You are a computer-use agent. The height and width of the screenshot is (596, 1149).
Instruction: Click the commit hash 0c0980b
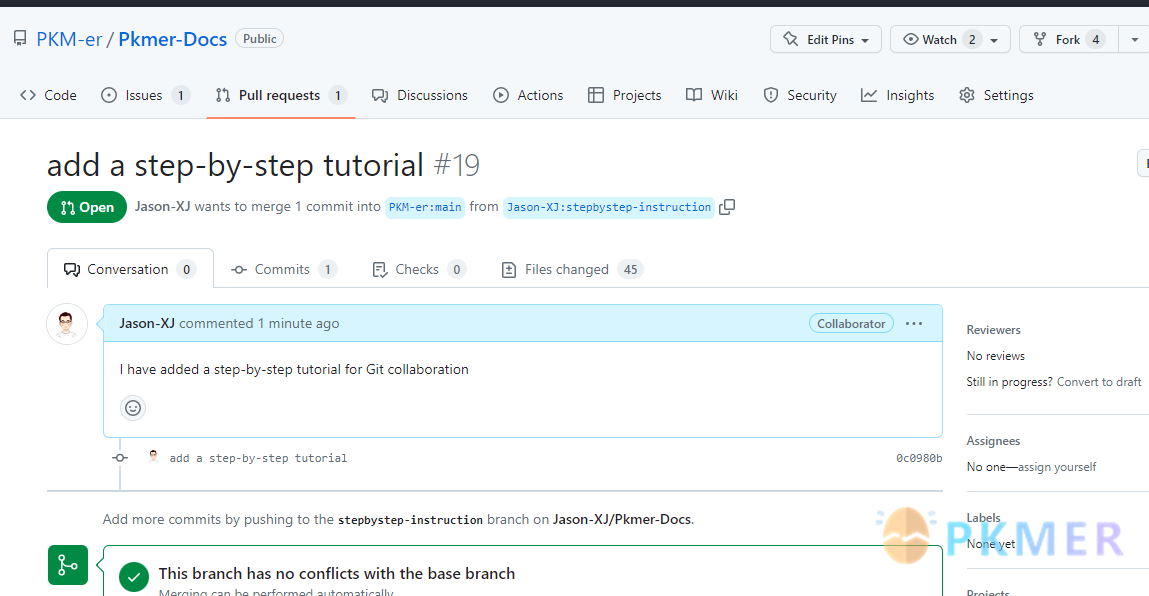919,458
